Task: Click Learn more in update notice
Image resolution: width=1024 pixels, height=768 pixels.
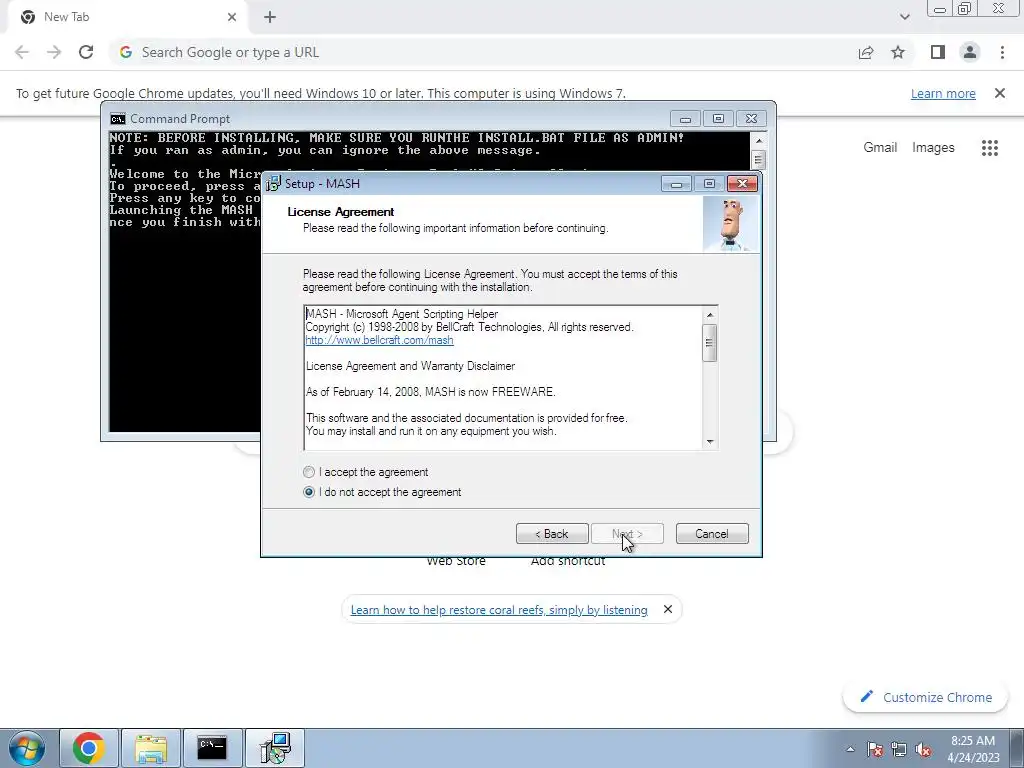Action: pos(943,93)
